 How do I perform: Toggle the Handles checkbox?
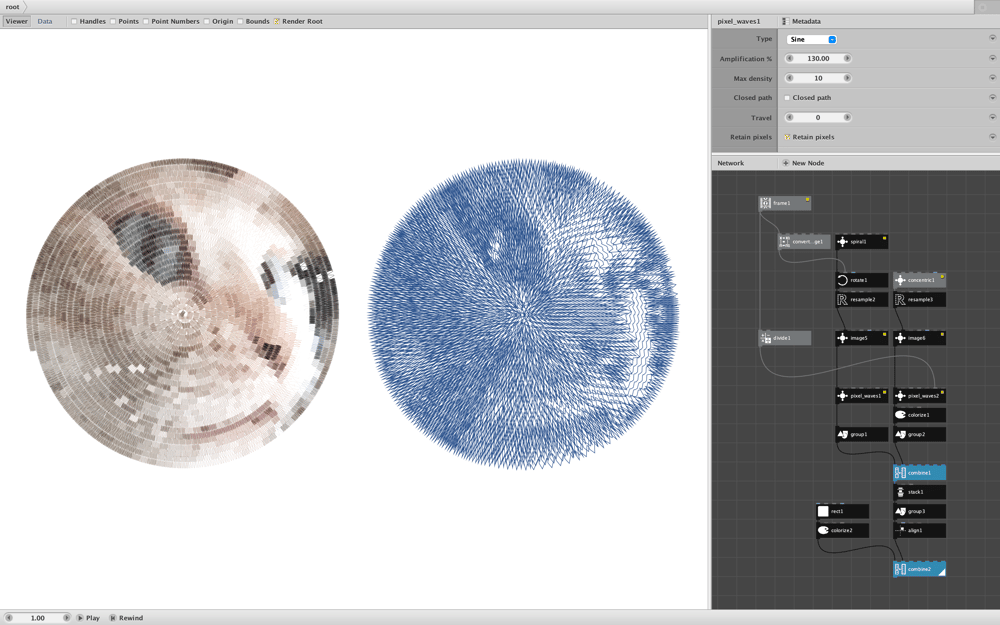pos(74,21)
